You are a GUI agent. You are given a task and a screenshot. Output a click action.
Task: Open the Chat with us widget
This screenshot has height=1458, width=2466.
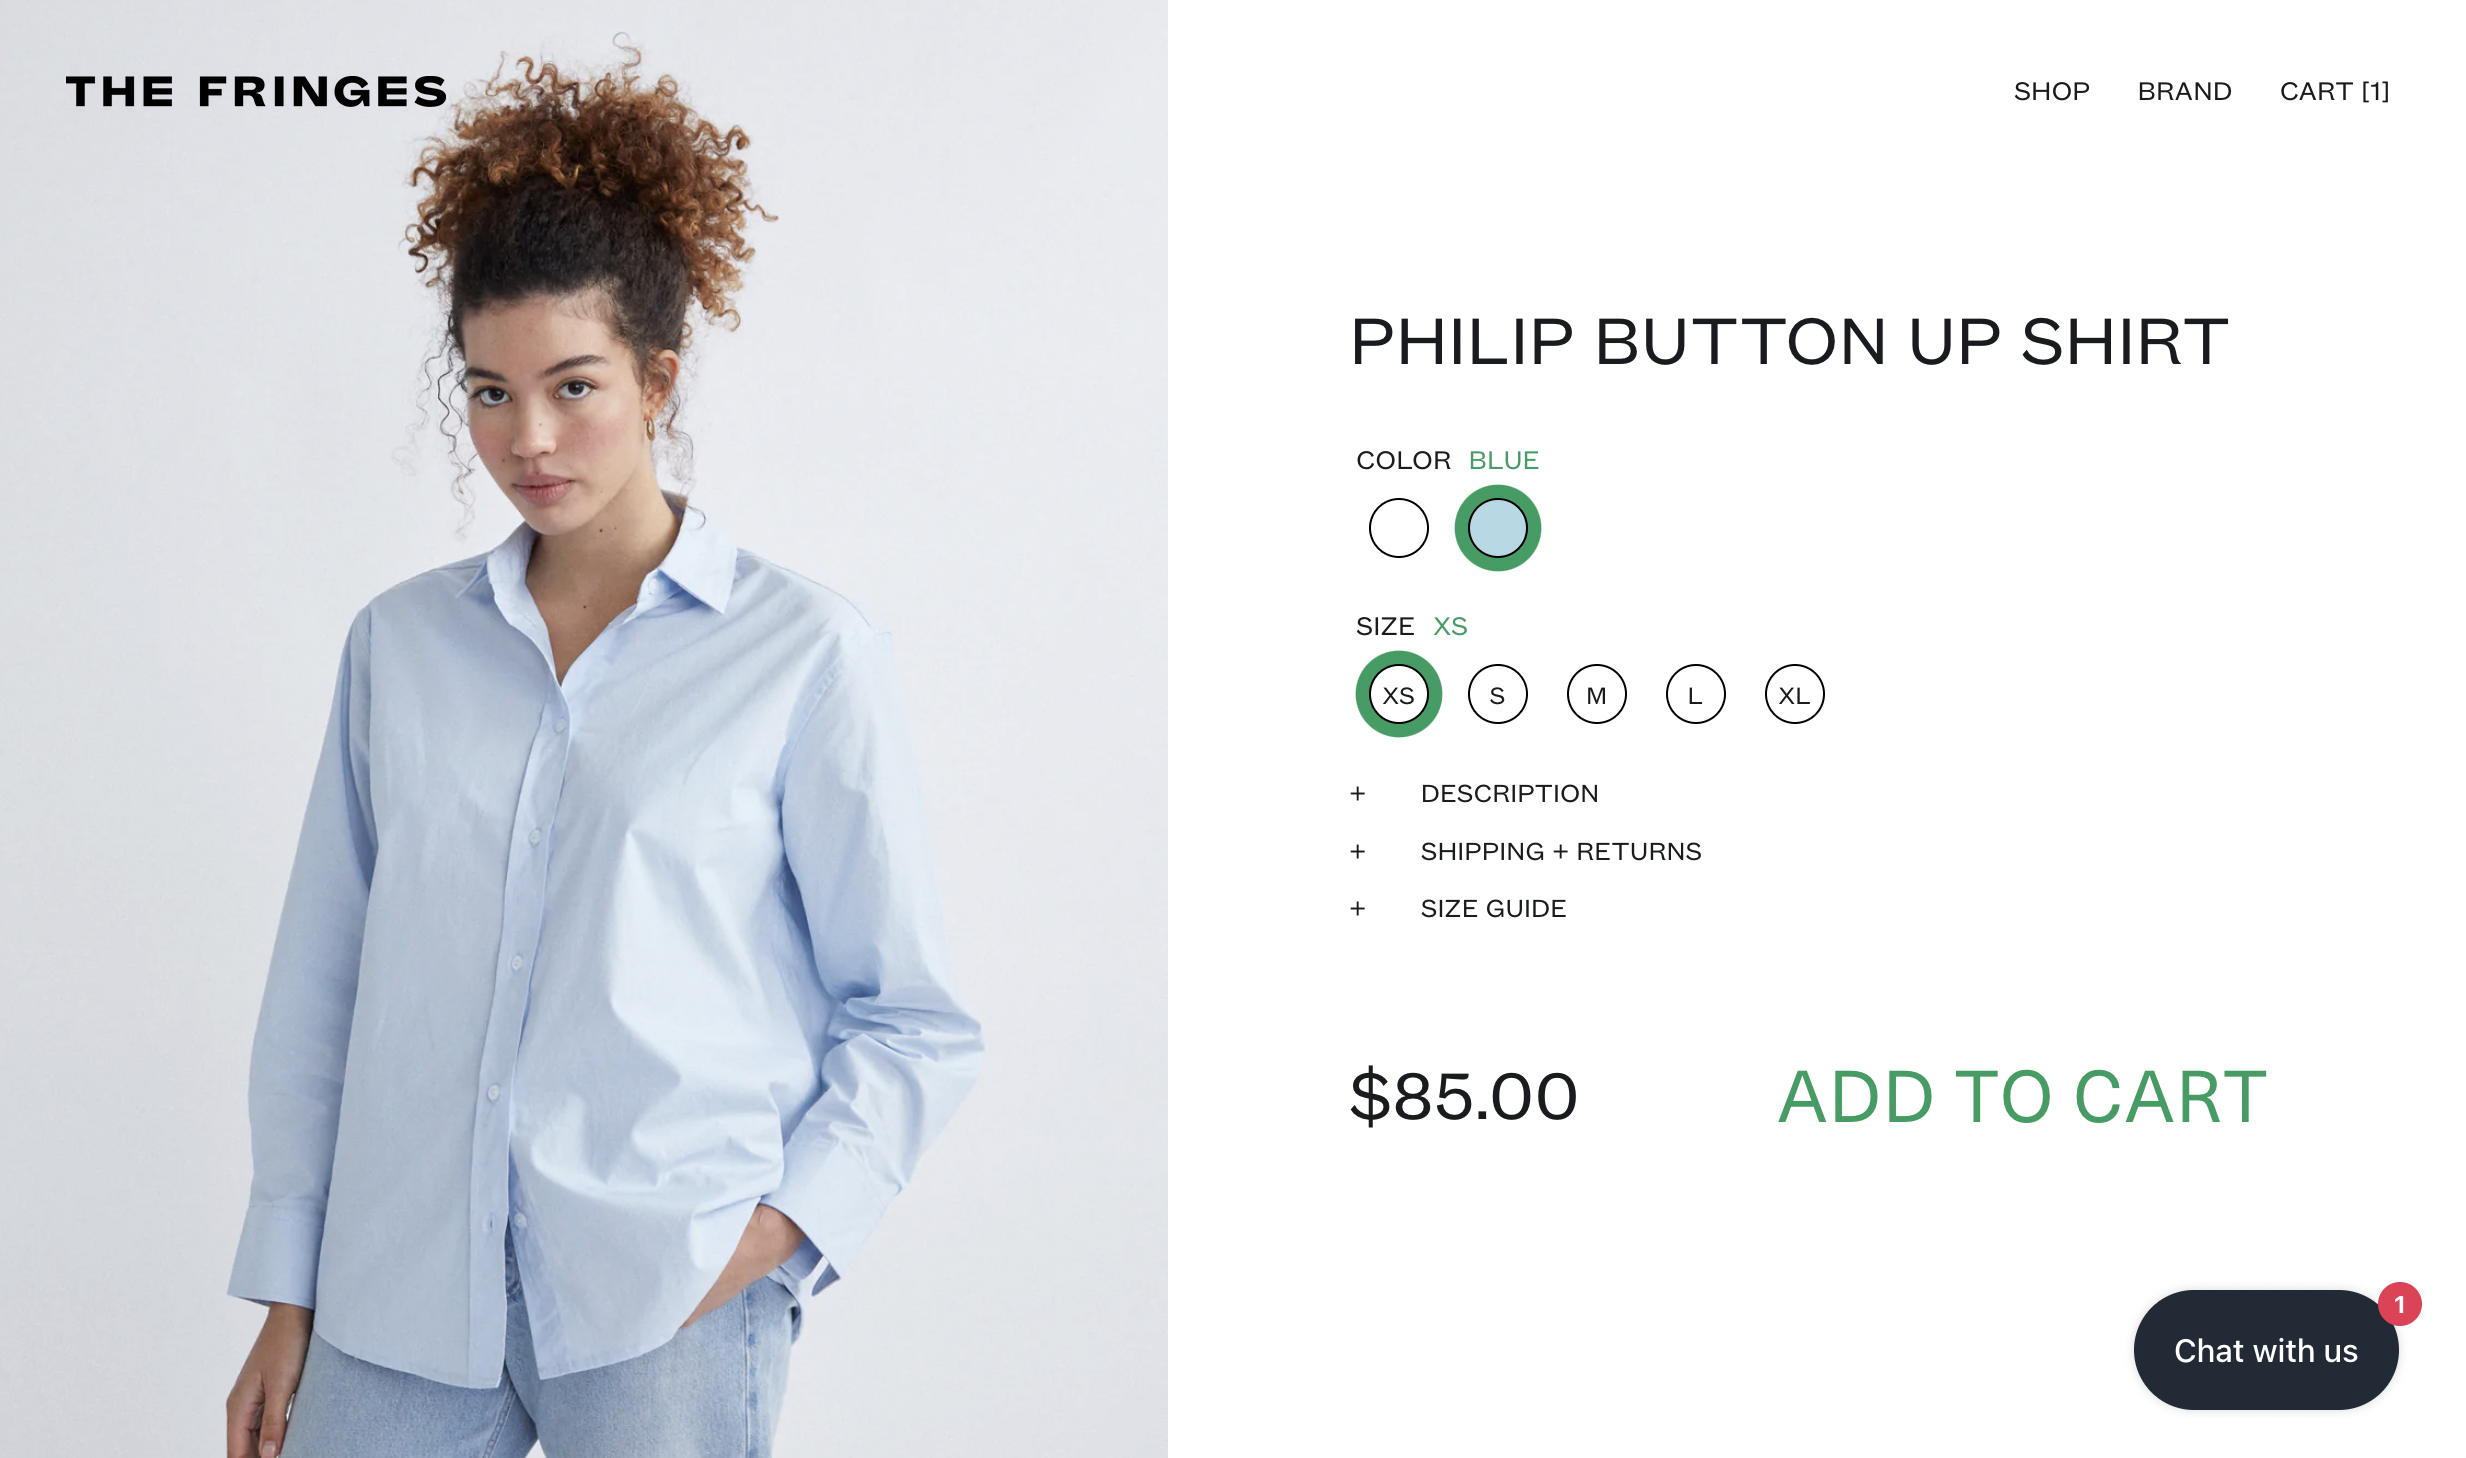point(2265,1350)
